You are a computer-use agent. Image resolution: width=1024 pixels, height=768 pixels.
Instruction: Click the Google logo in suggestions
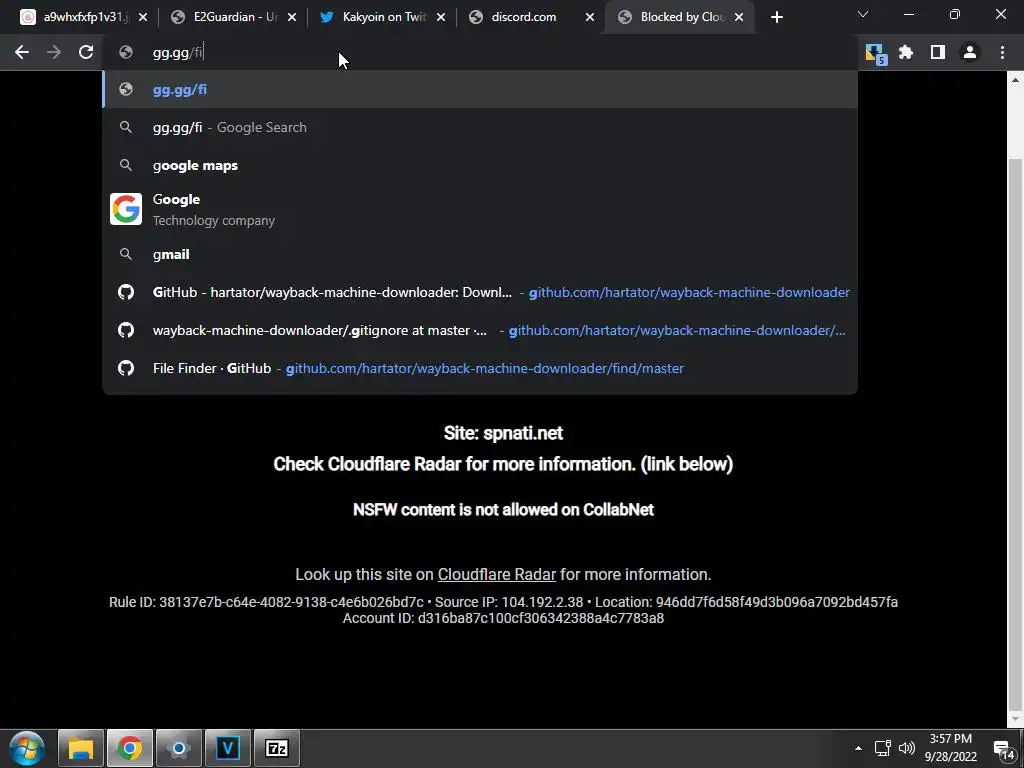pyautogui.click(x=126, y=209)
